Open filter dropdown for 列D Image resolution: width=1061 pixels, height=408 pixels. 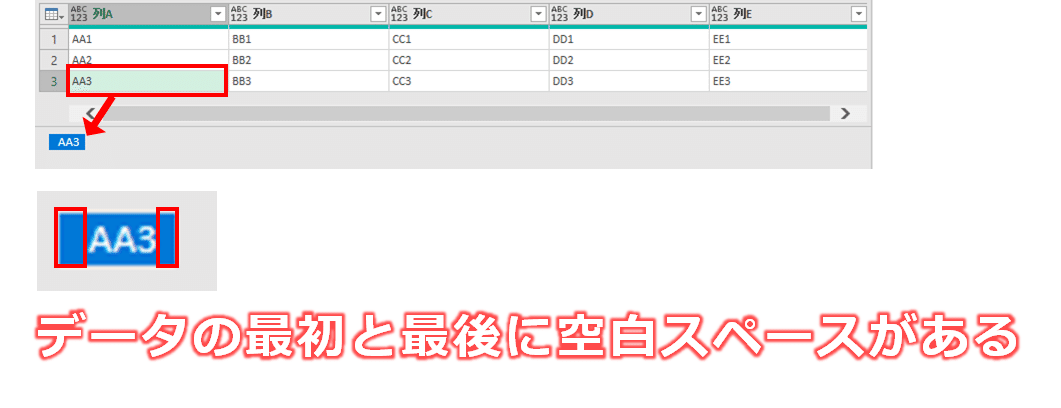click(699, 14)
